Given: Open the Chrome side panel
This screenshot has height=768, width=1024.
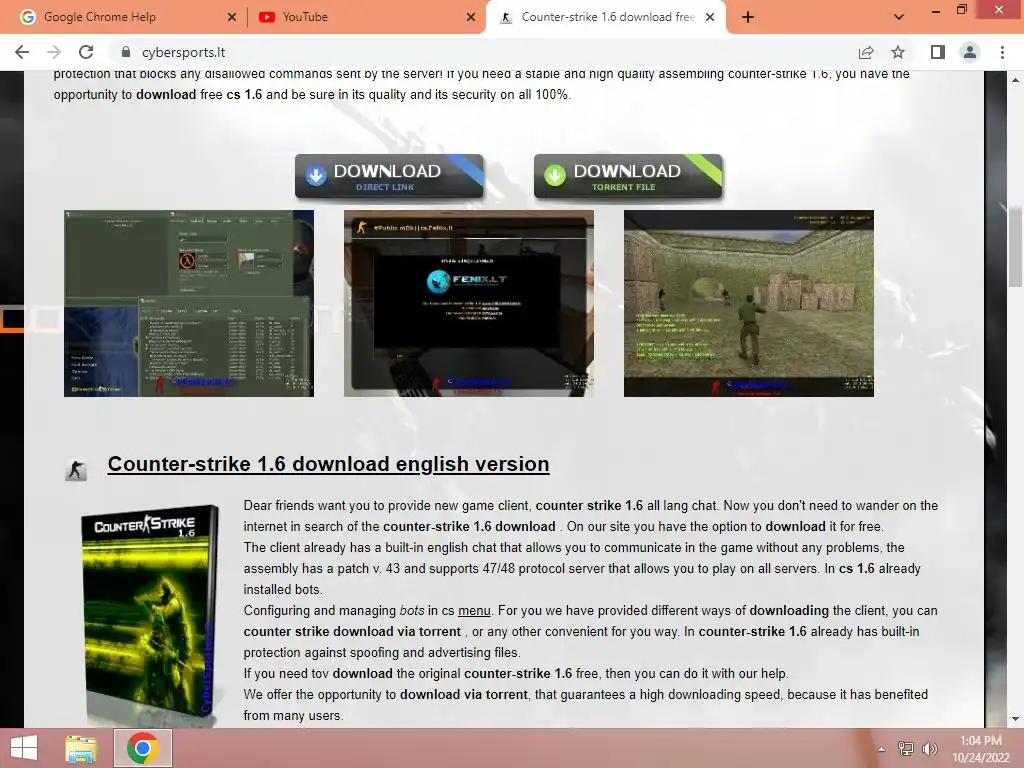Looking at the screenshot, I should click(938, 52).
